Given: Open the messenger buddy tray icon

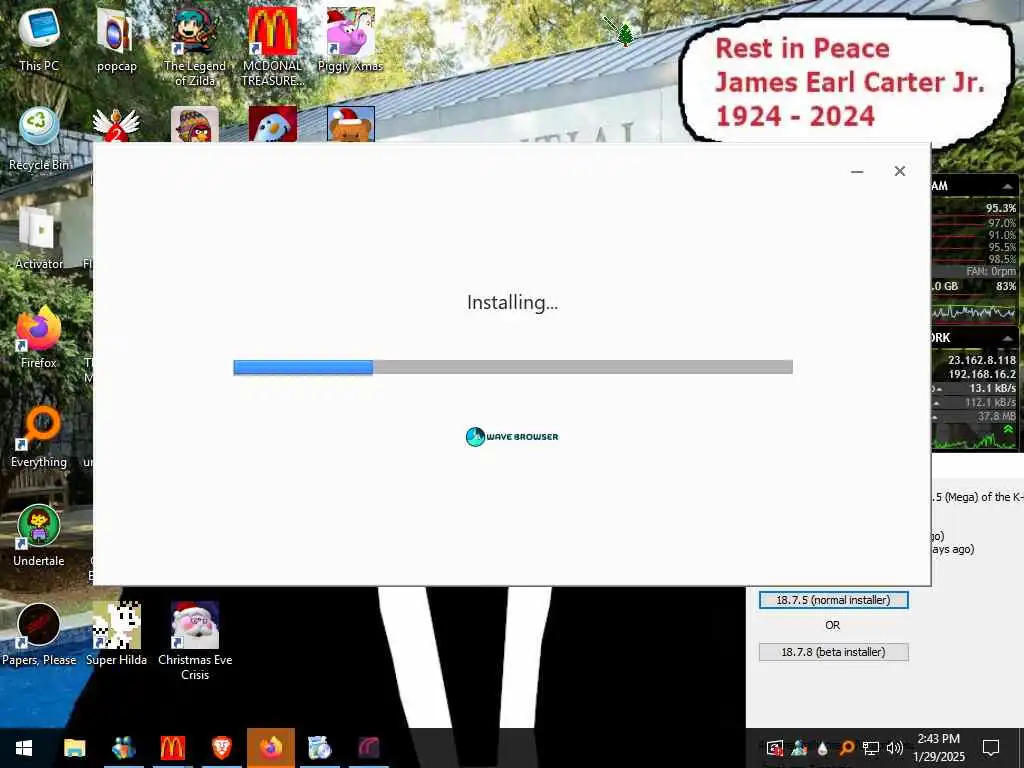Looking at the screenshot, I should [799, 748].
